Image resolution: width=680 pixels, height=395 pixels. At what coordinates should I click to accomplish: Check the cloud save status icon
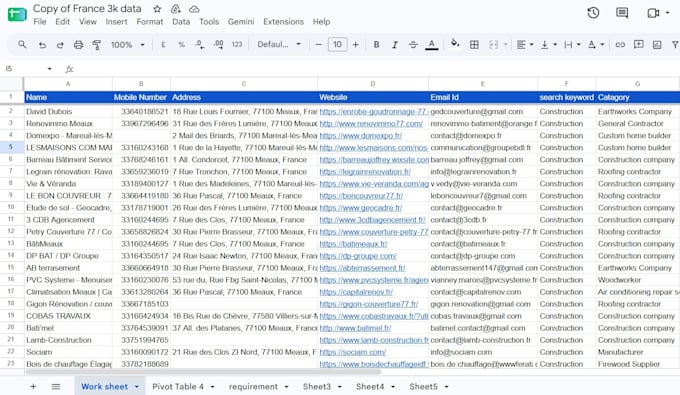point(194,9)
